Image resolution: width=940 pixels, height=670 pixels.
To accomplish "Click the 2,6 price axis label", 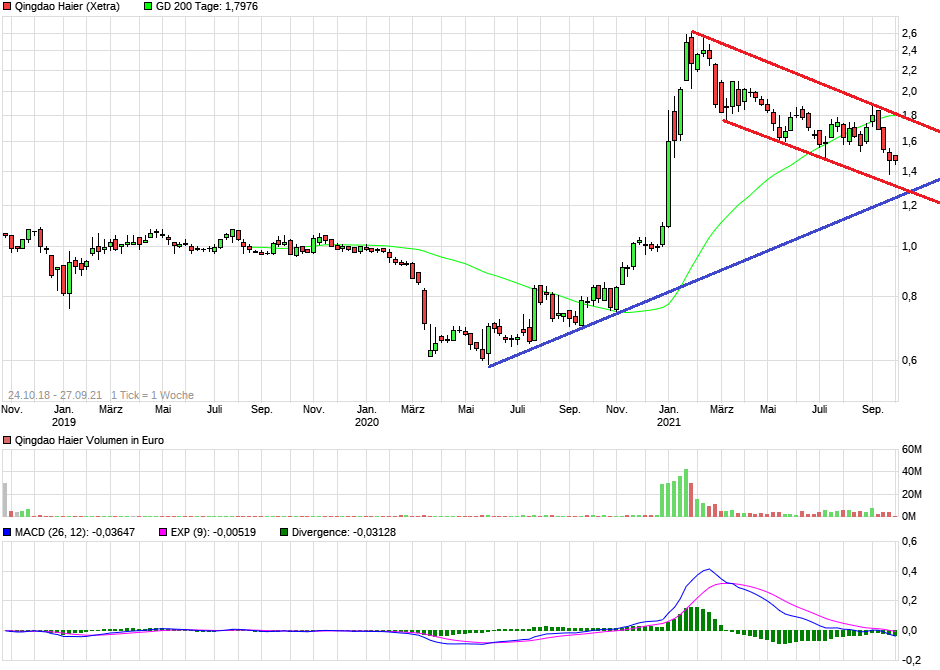I will tap(908, 34).
